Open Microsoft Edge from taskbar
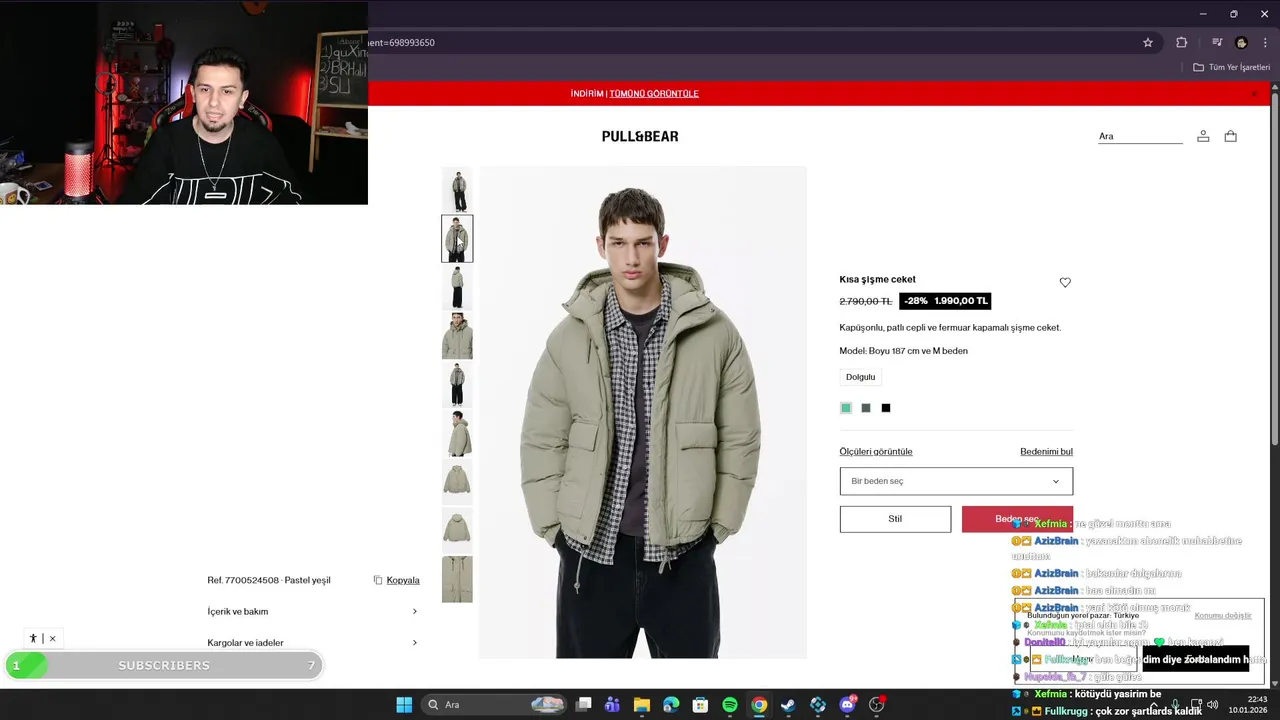 coord(671,705)
